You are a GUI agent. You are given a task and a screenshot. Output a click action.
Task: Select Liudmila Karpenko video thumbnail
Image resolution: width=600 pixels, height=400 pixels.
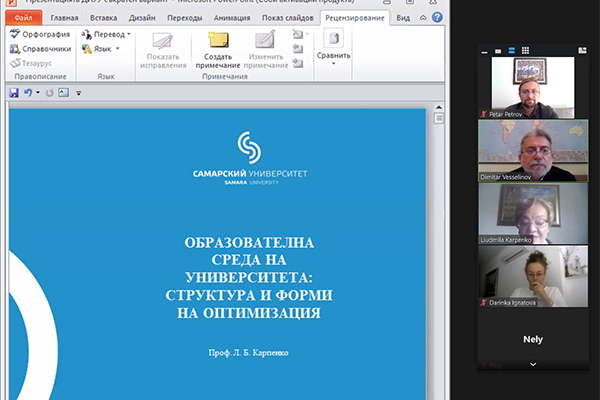(x=533, y=214)
